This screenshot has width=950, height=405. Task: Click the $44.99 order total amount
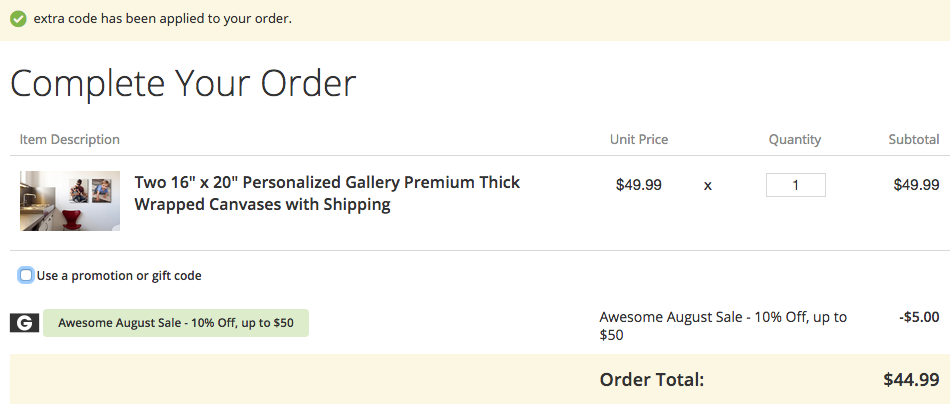point(911,380)
